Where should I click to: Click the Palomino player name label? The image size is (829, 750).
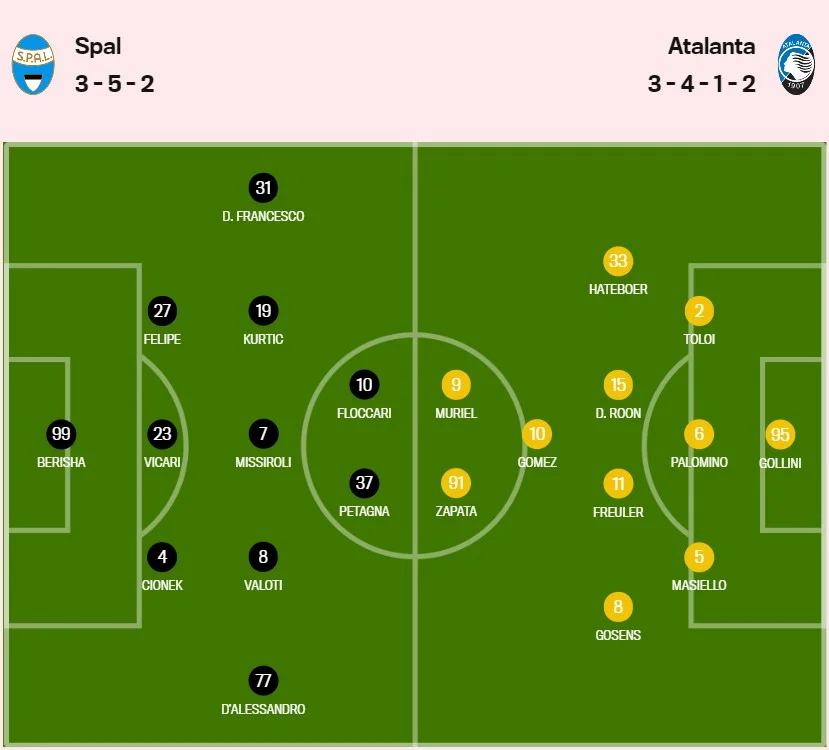(699, 462)
